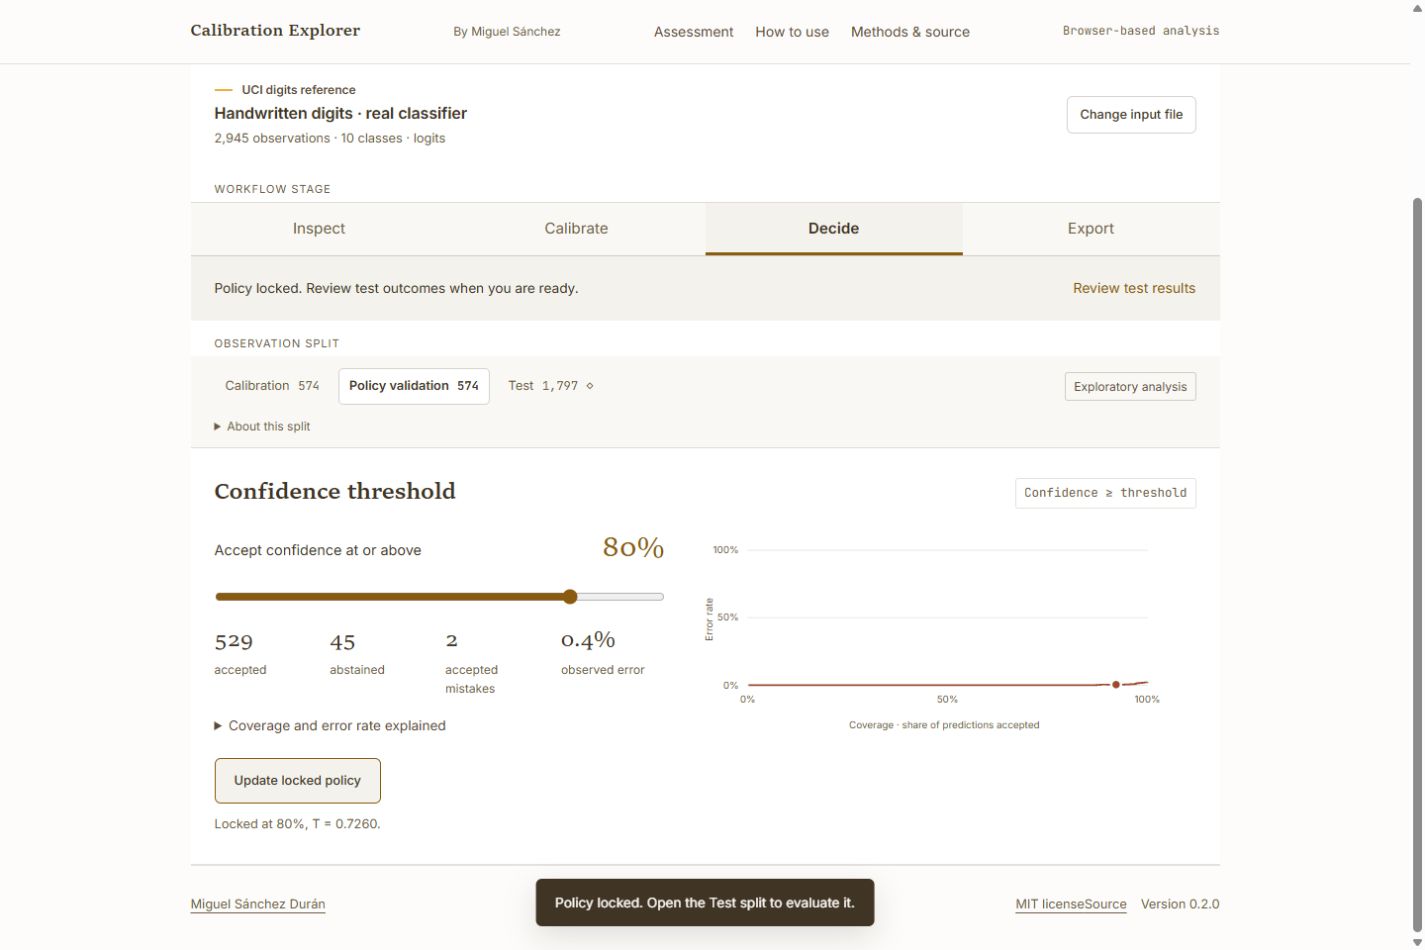
Task: Click the confidence threshold slider handle
Action: point(570,597)
